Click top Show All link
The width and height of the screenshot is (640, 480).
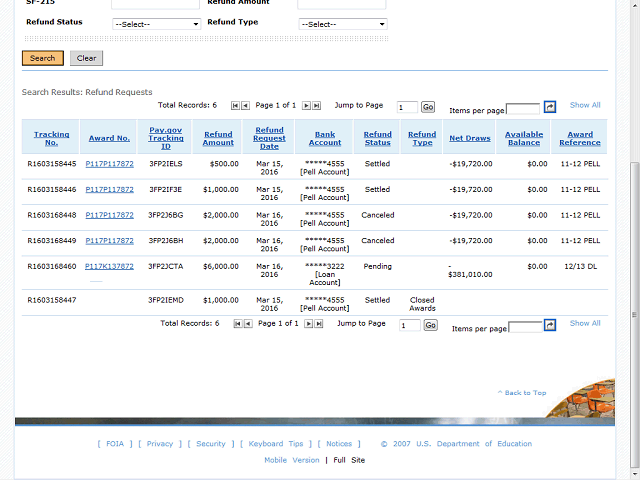pos(585,105)
